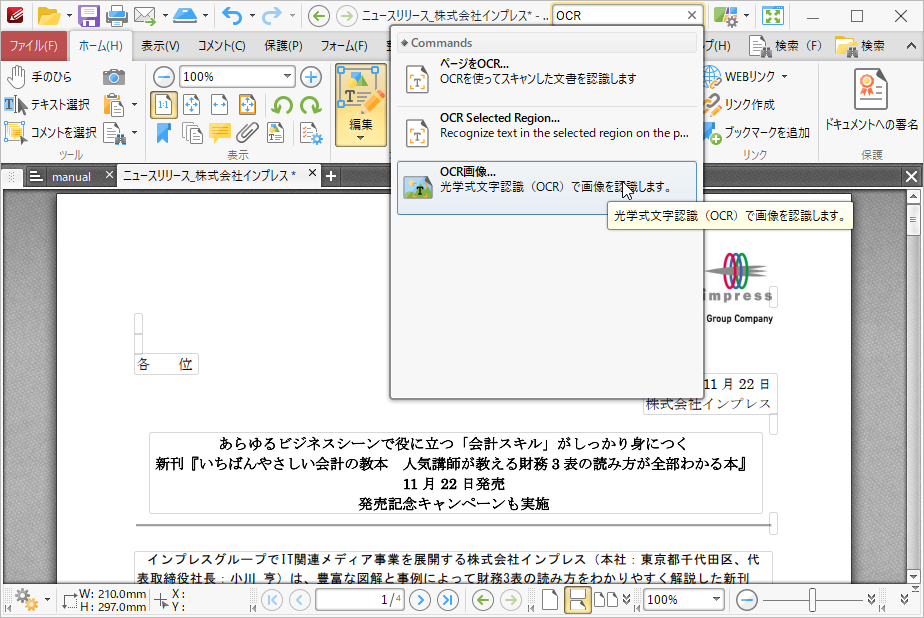Open the ribbon zoom level 100% combo box
The width and height of the screenshot is (924, 618).
[x=237, y=77]
